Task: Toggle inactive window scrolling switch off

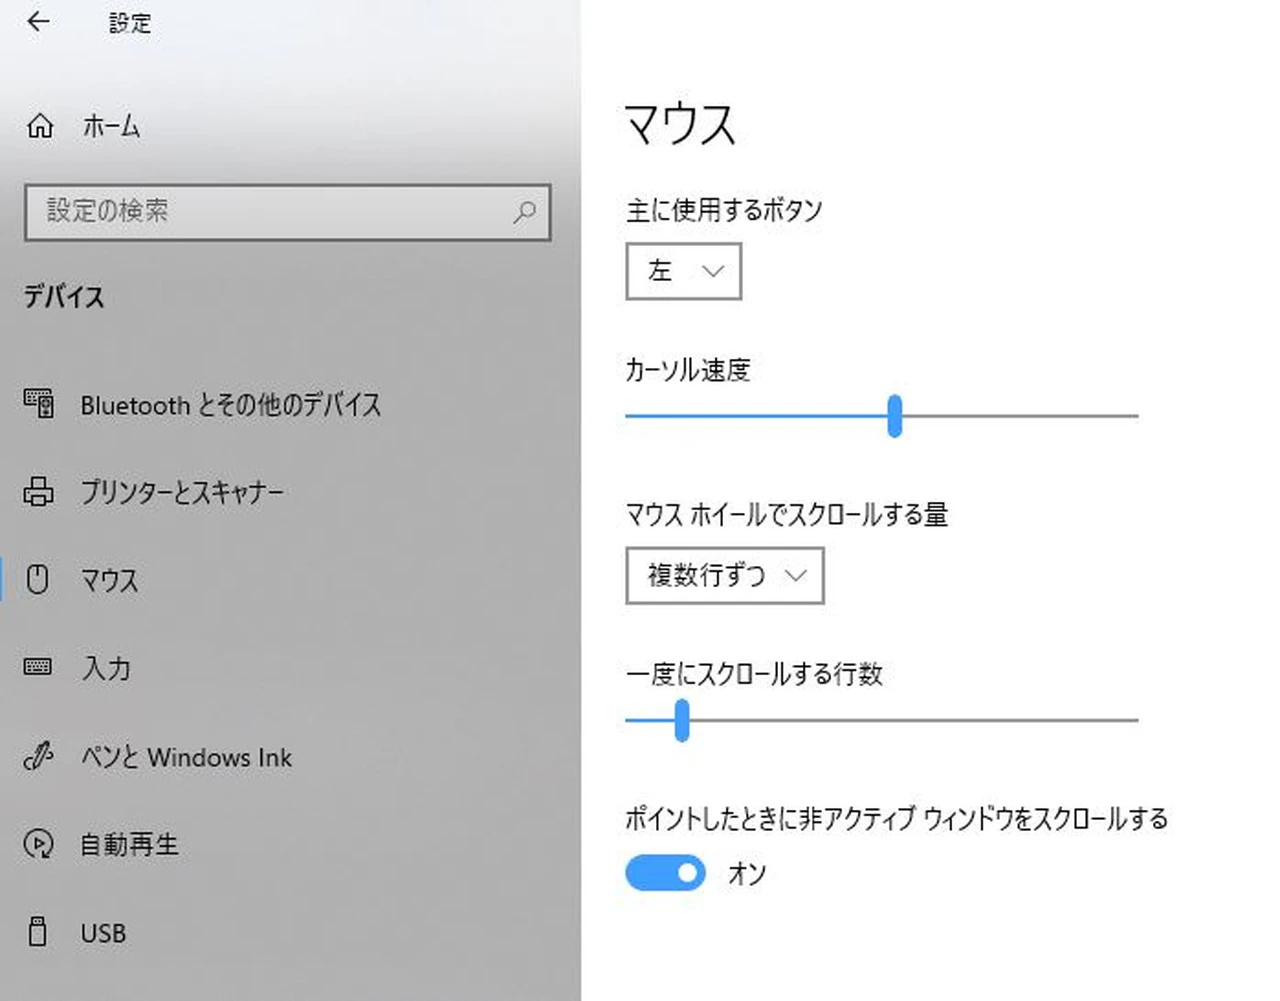Action: 665,873
